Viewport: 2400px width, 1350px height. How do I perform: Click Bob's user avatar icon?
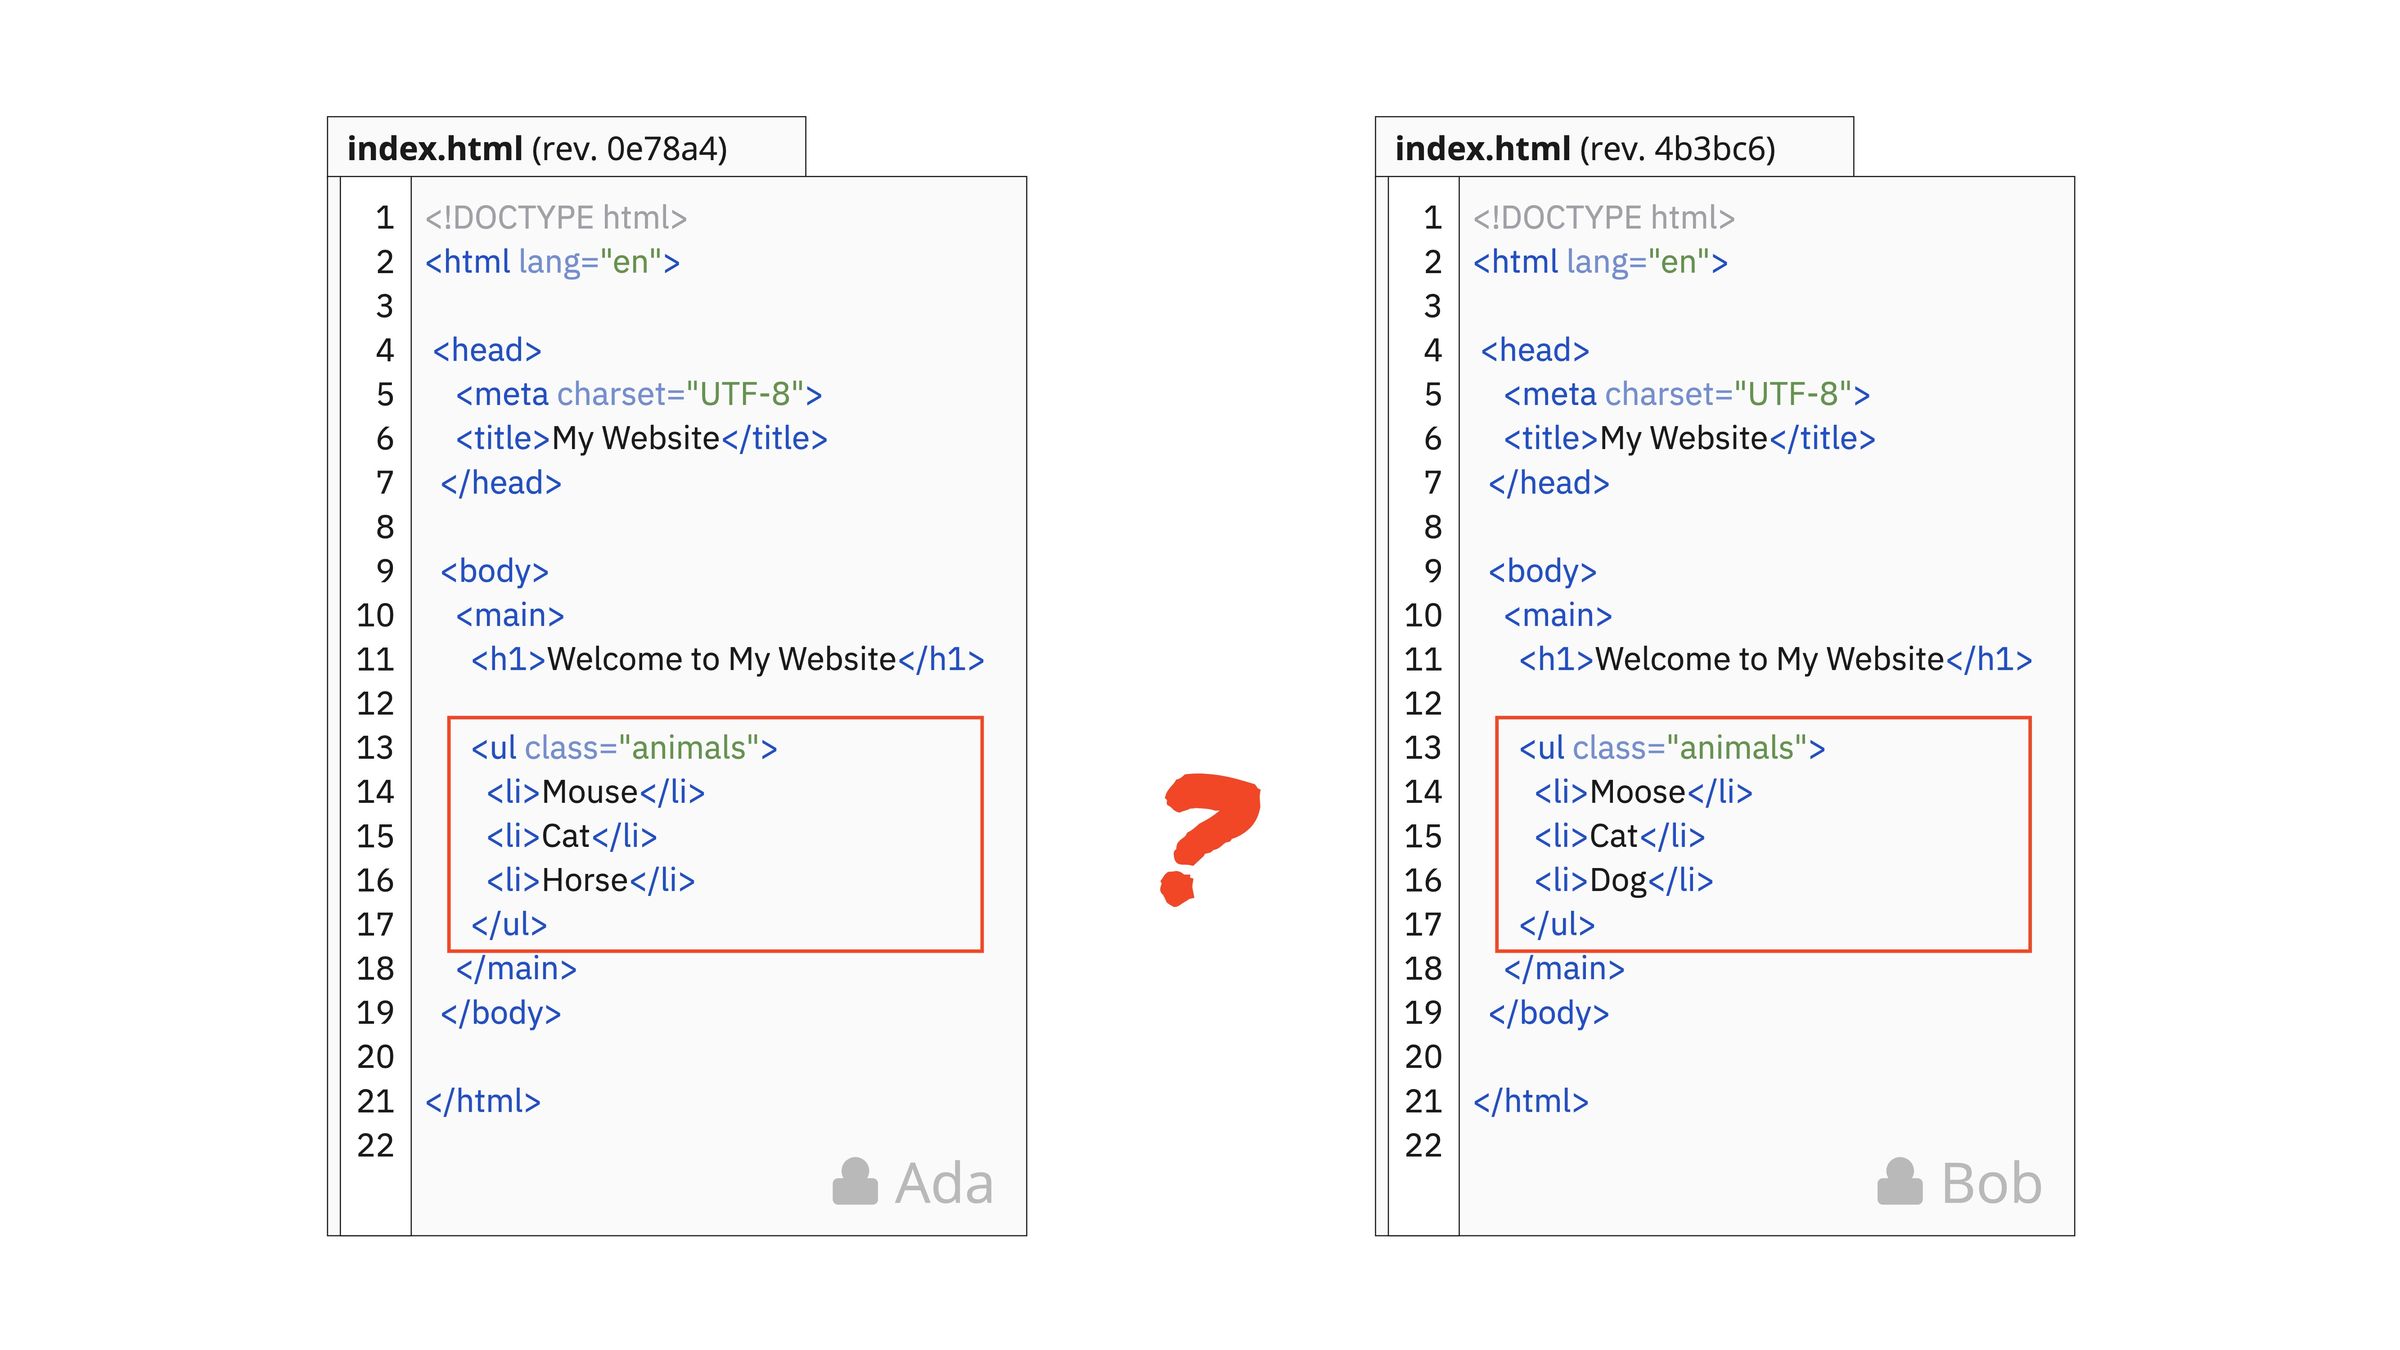1900,1182
